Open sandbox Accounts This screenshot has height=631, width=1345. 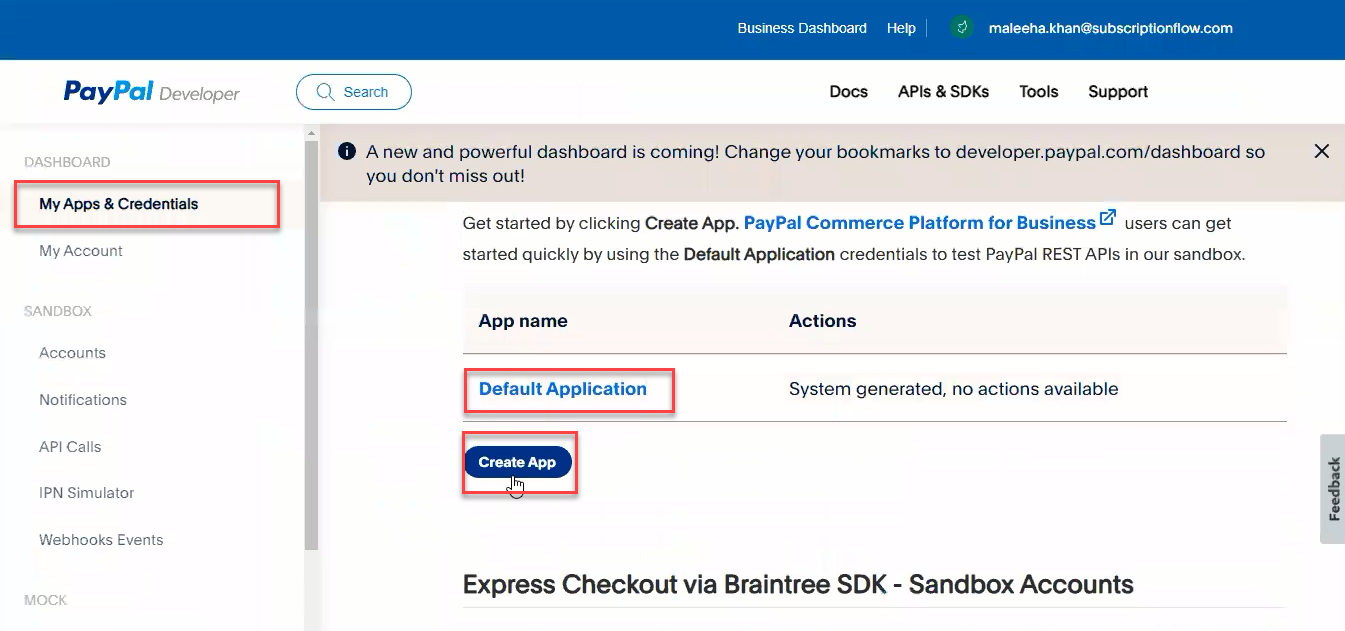pos(72,353)
